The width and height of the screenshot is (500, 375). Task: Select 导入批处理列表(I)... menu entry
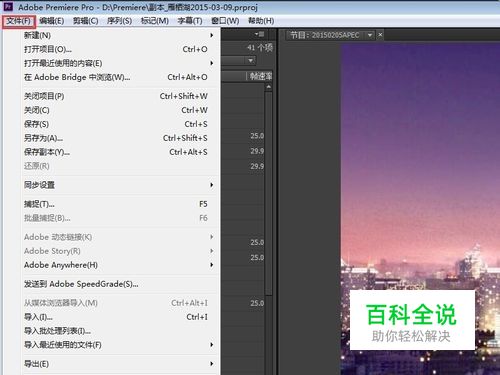119,331
